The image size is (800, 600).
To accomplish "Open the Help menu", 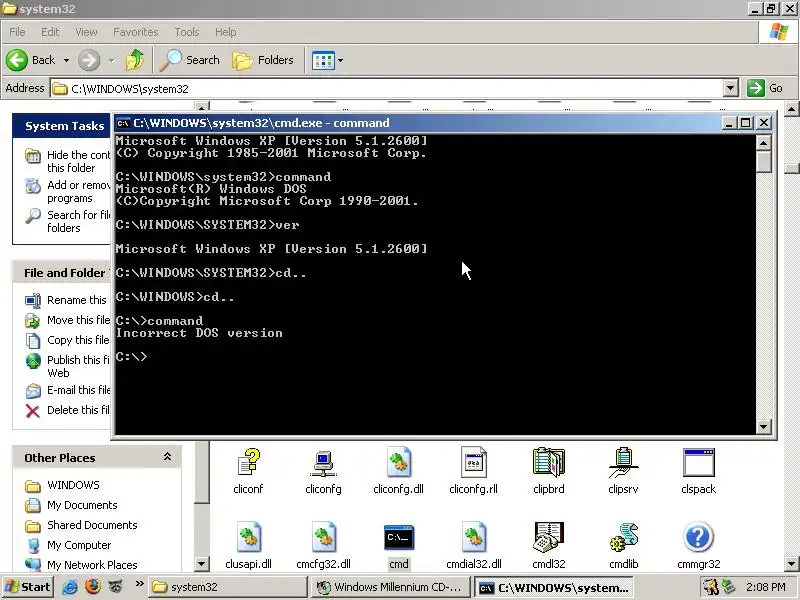I will (226, 32).
